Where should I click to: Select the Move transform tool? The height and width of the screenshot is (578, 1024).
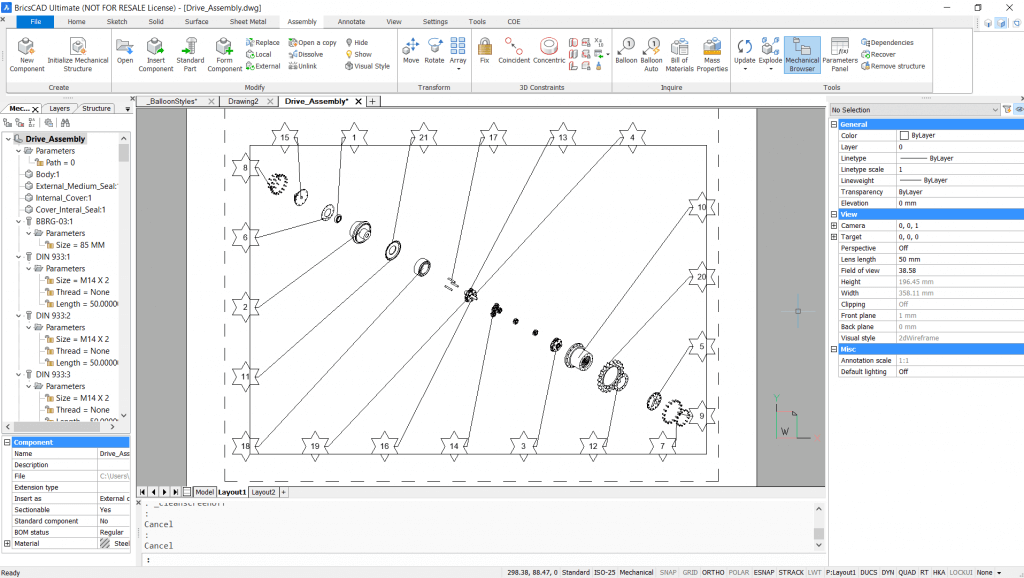pyautogui.click(x=411, y=52)
